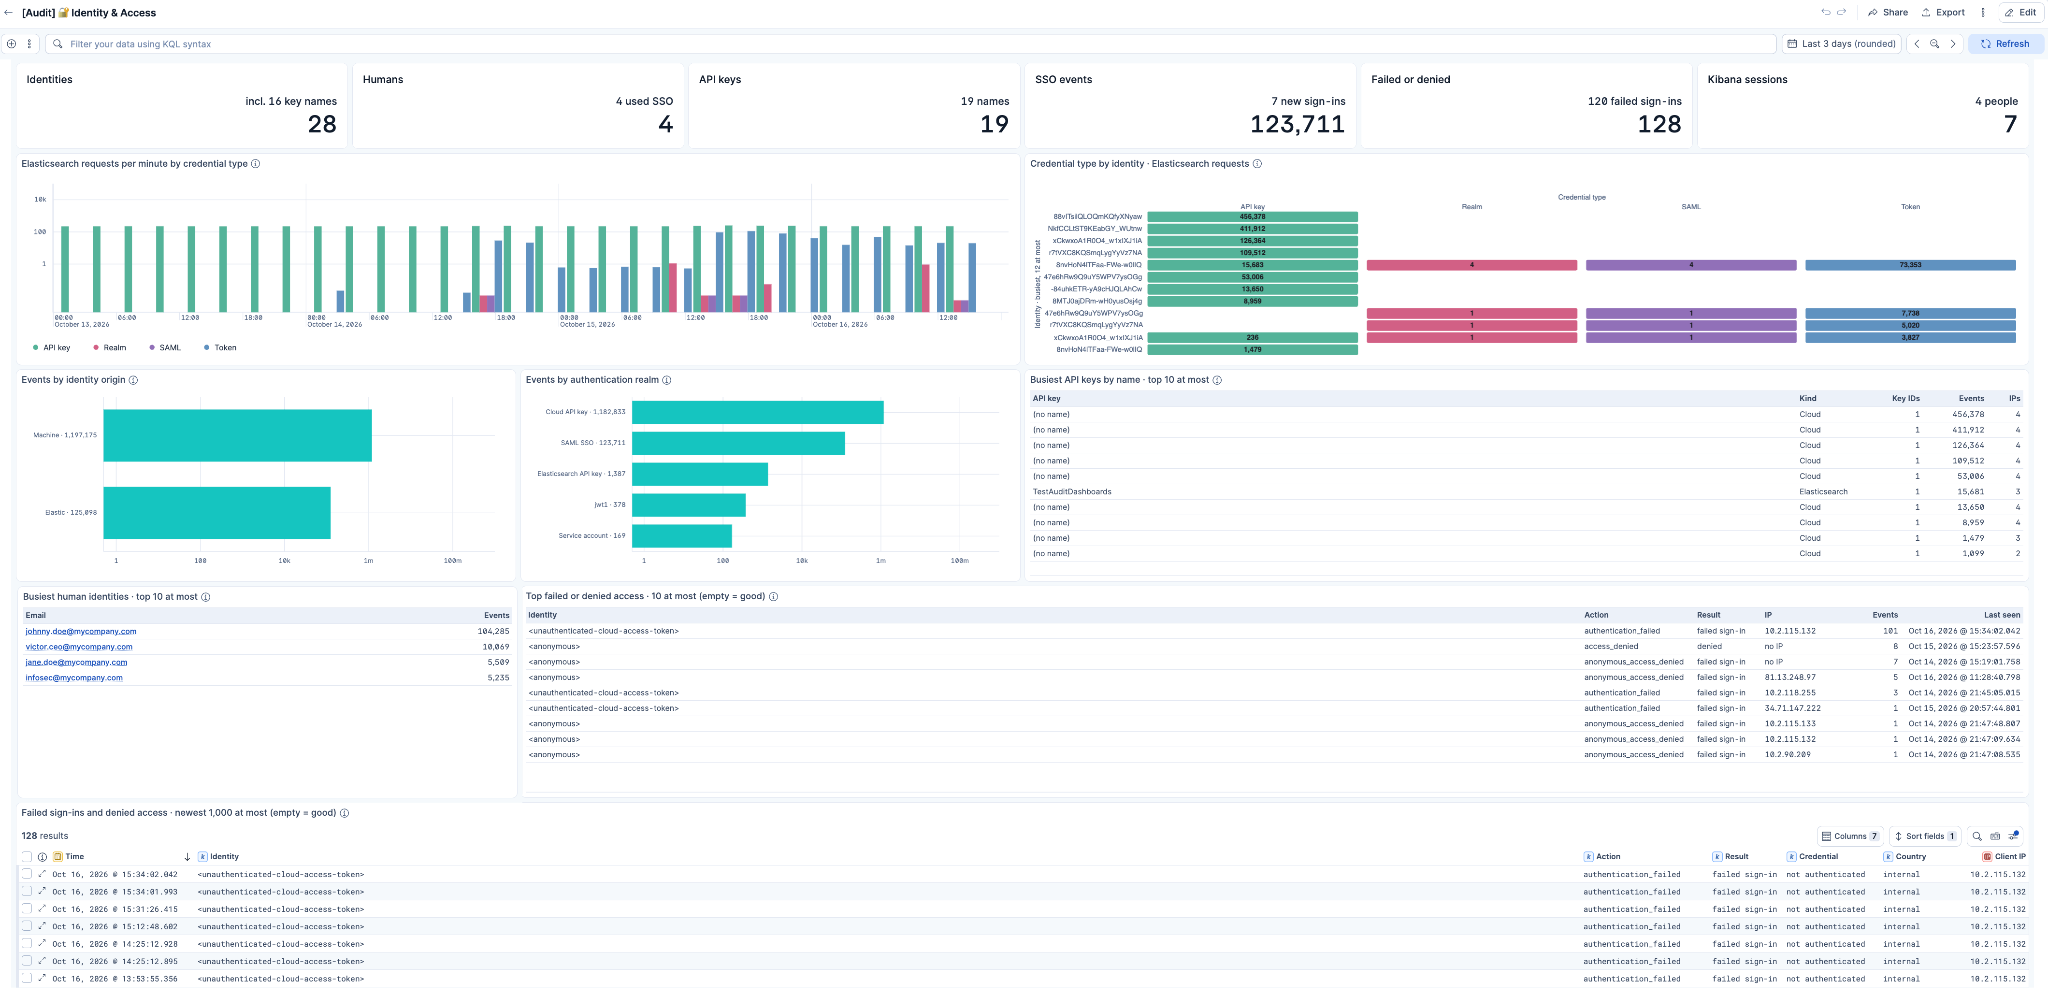
Task: Open search in the failed sign-ins table
Action: (1977, 836)
